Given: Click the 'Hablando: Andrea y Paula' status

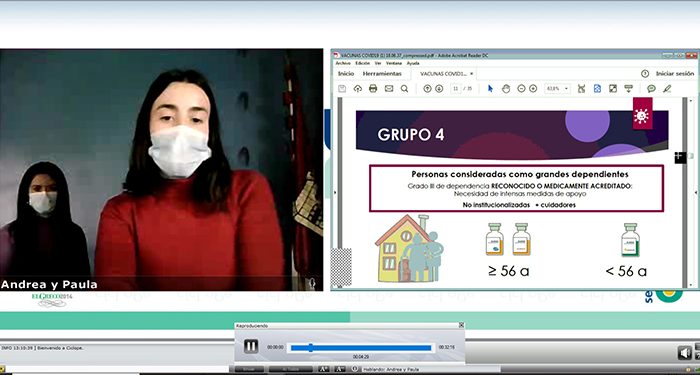Looking at the screenshot, I should (x=391, y=370).
